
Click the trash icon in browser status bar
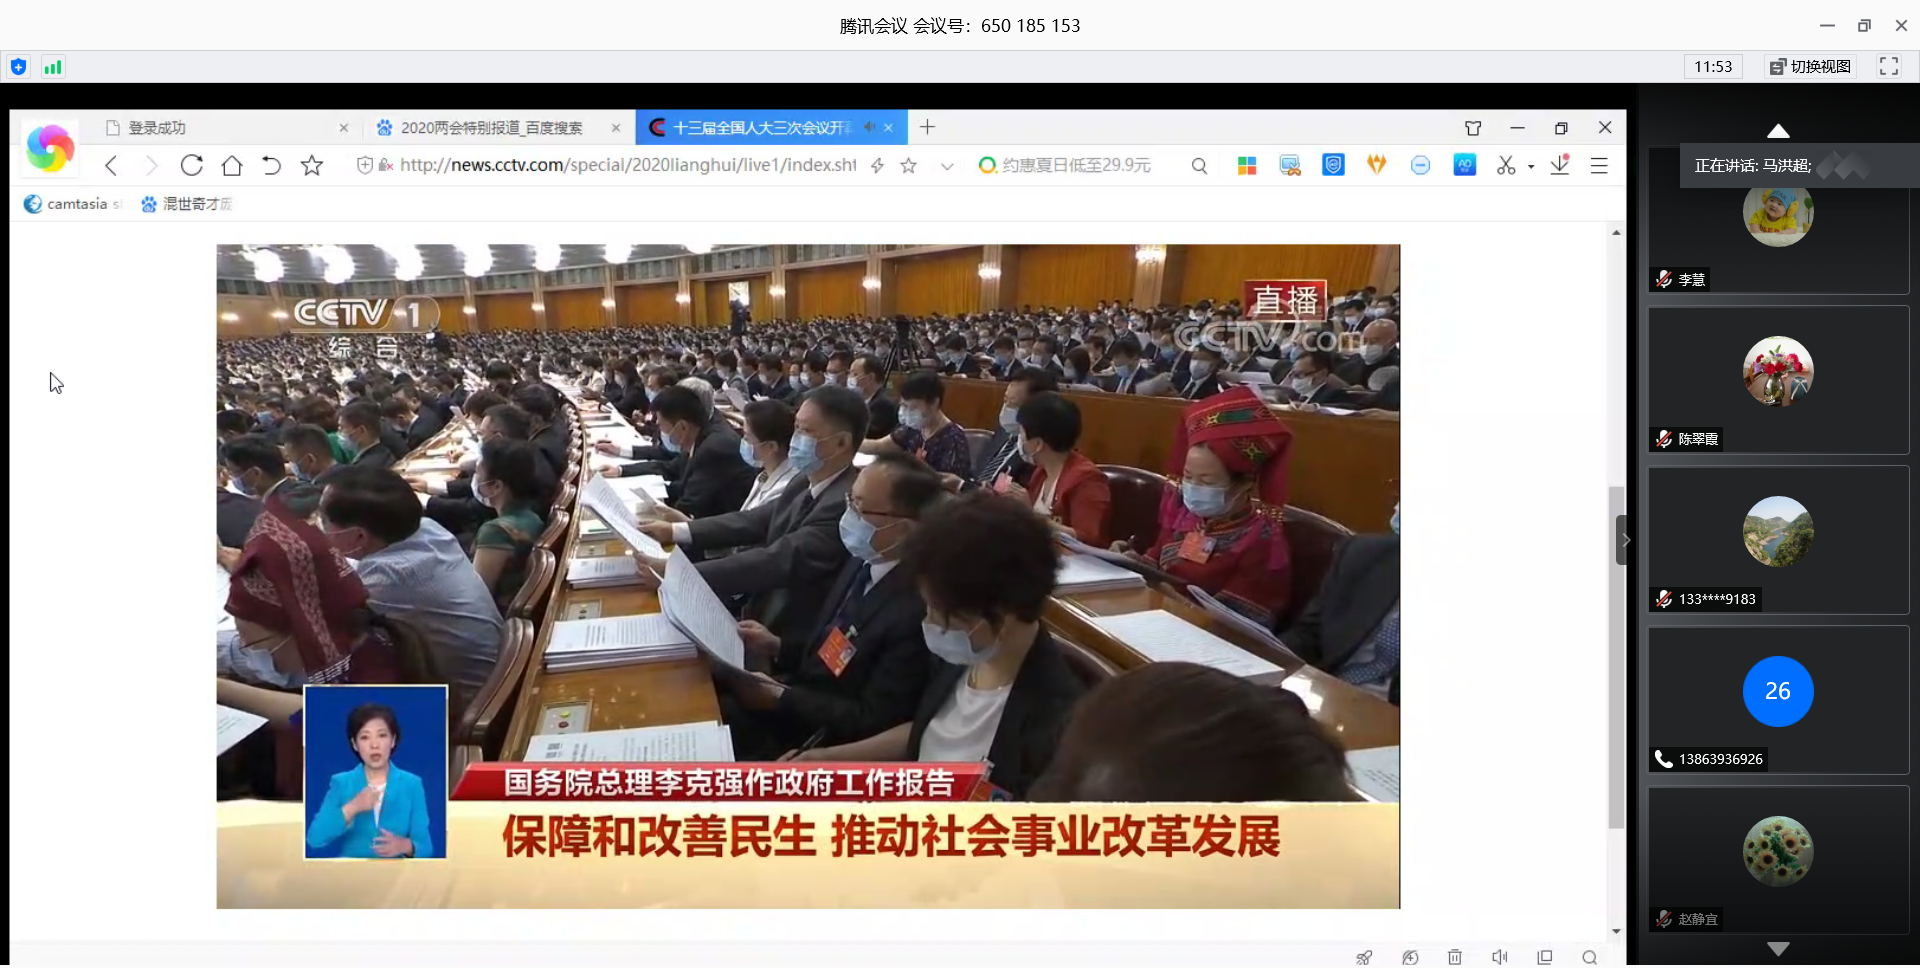pyautogui.click(x=1455, y=957)
